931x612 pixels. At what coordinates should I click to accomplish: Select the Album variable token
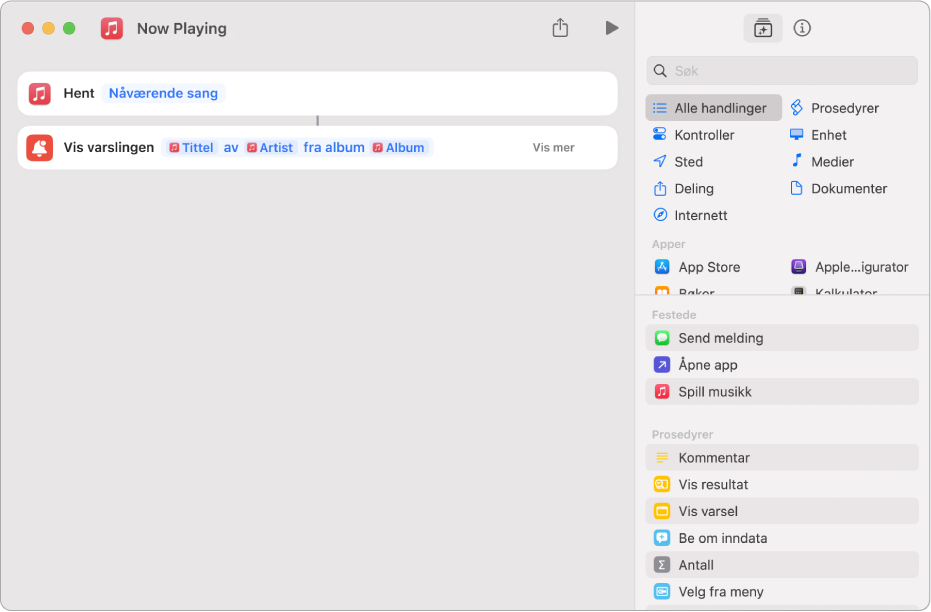(398, 148)
